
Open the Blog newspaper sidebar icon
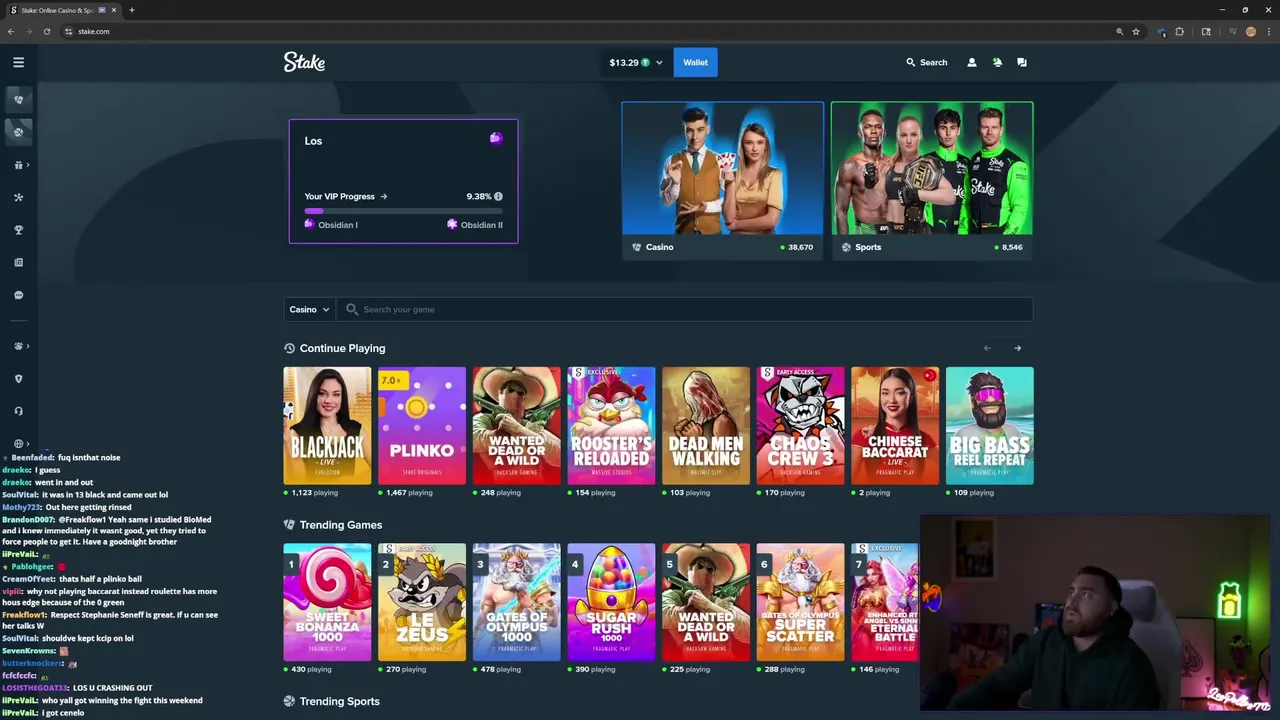pos(18,262)
